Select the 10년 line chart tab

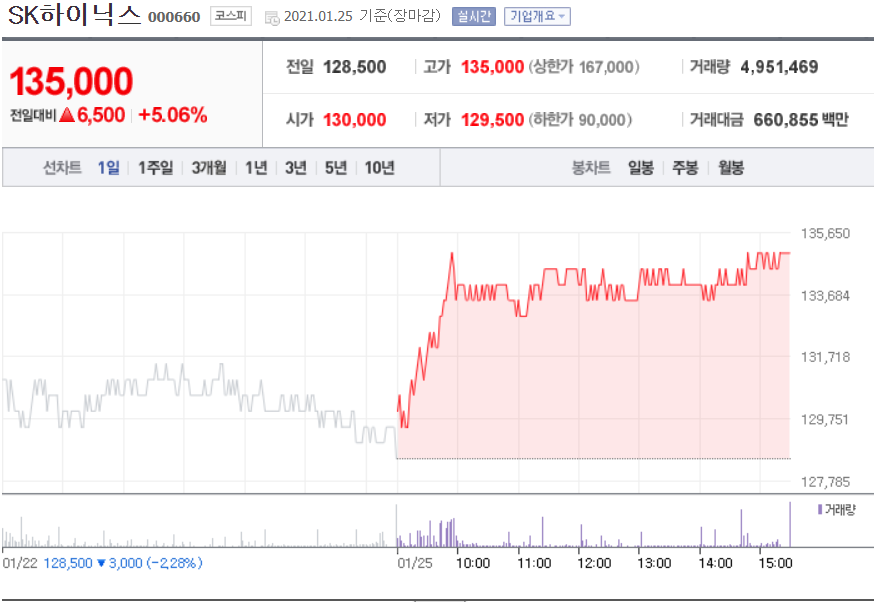click(x=380, y=167)
